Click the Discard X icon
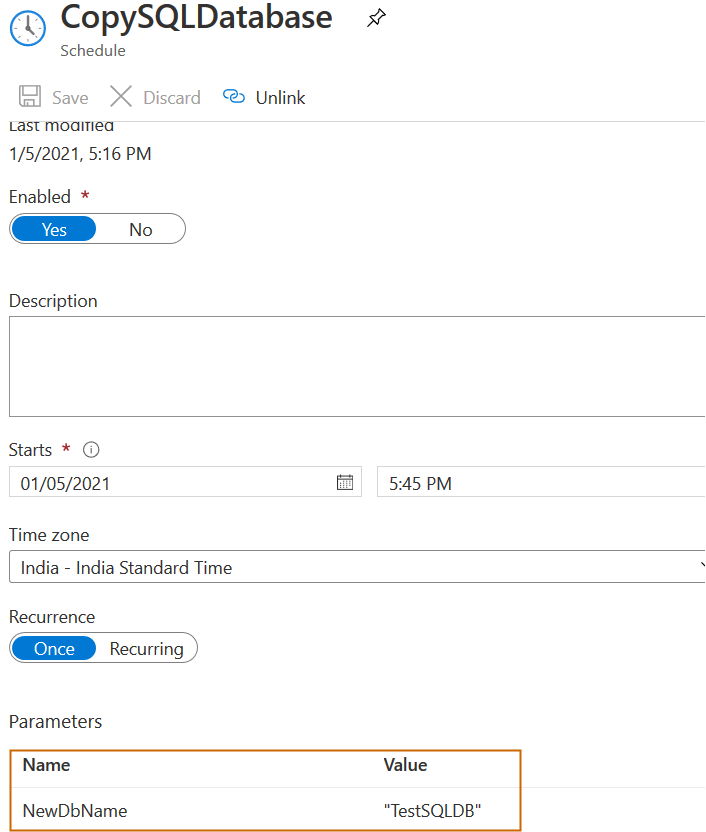The width and height of the screenshot is (706, 832). coord(121,97)
